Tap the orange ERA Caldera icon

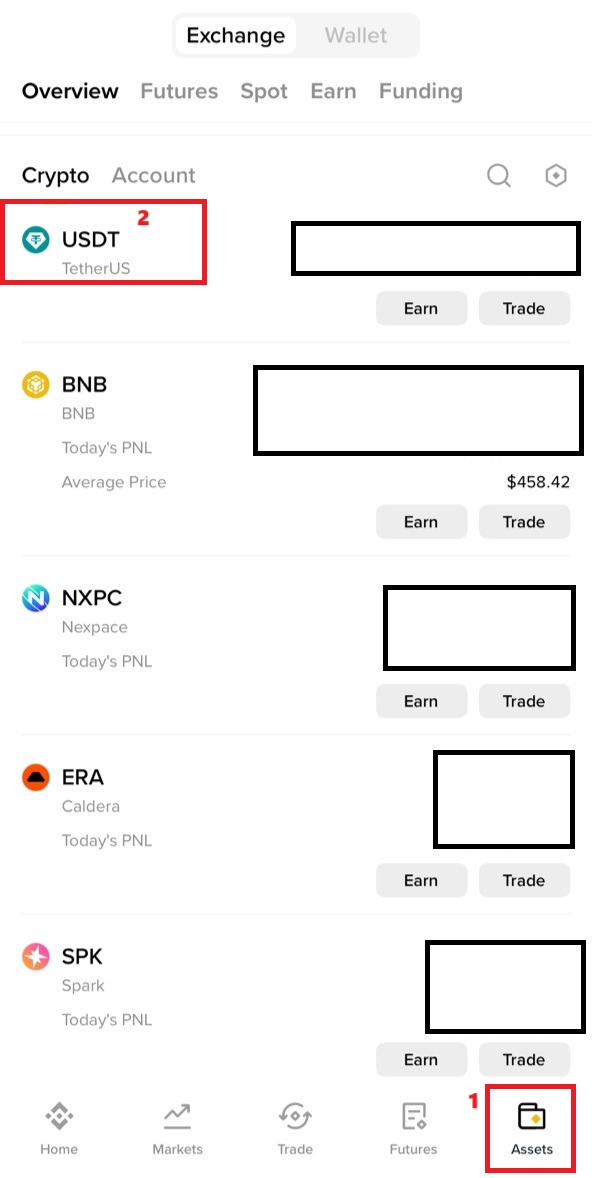[35, 778]
